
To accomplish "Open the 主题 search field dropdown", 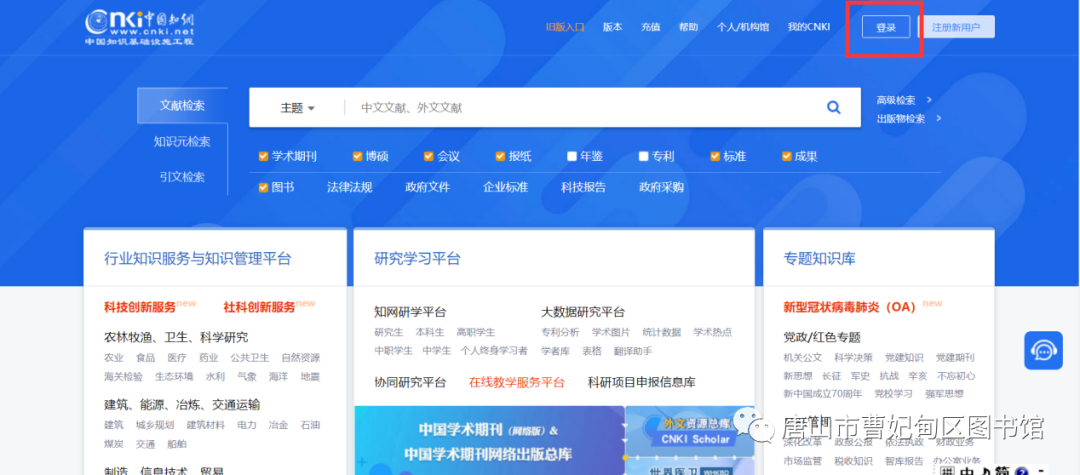I will (x=297, y=108).
